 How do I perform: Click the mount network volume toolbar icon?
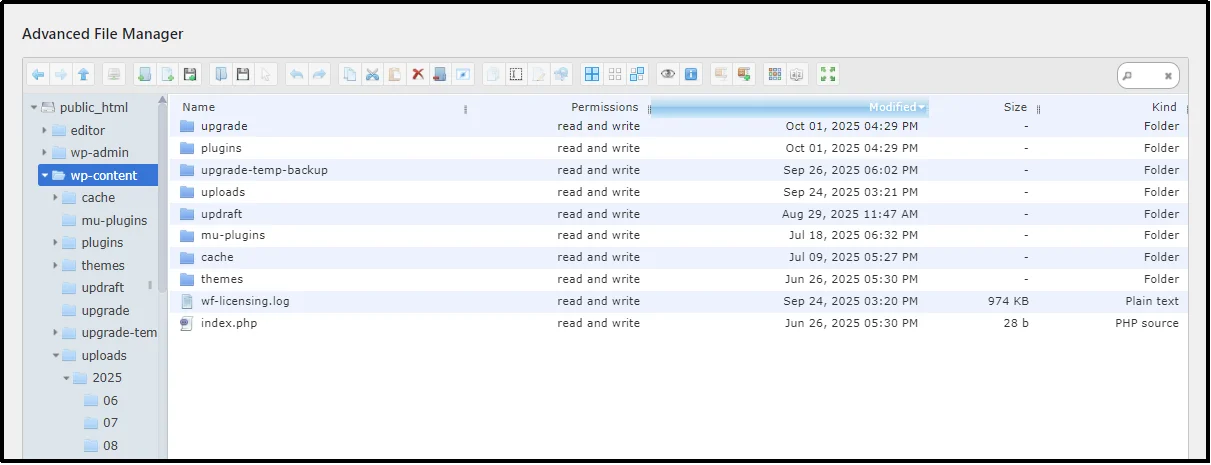(x=114, y=74)
